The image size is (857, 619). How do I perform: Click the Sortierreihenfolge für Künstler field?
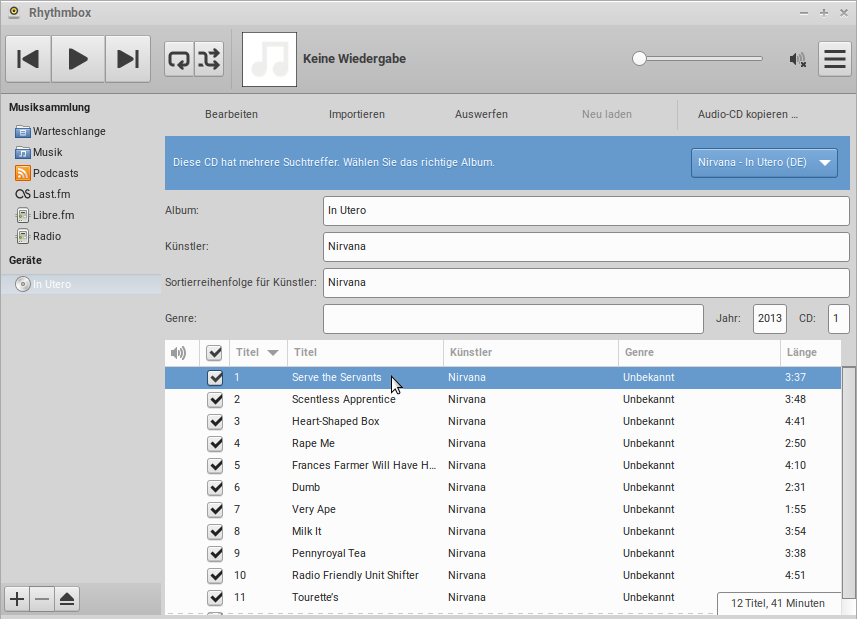pos(586,282)
